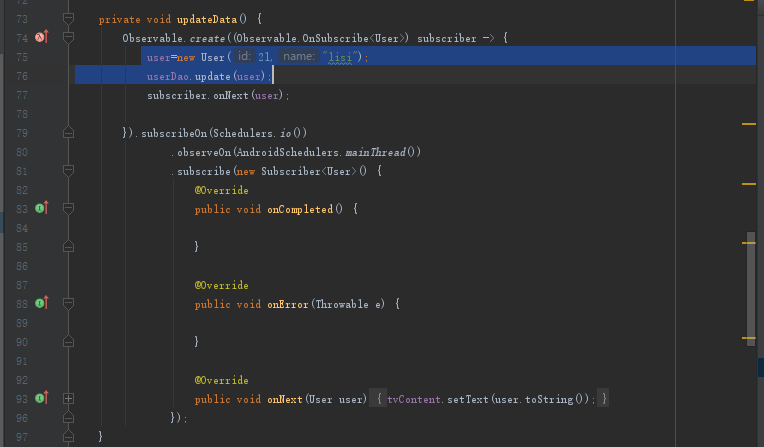Click the yellow warning stripe mark beside line 85
Screen dimensions: 764x447
pos(749,243)
